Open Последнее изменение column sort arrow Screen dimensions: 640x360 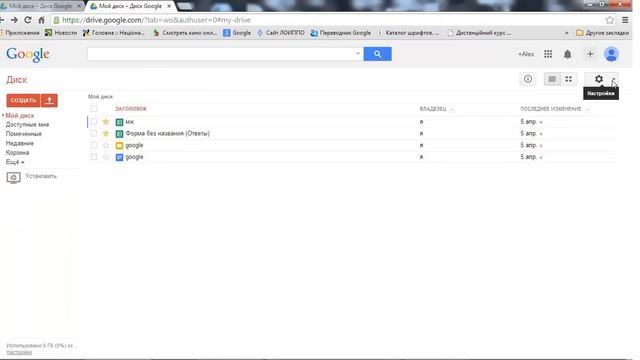(x=587, y=109)
